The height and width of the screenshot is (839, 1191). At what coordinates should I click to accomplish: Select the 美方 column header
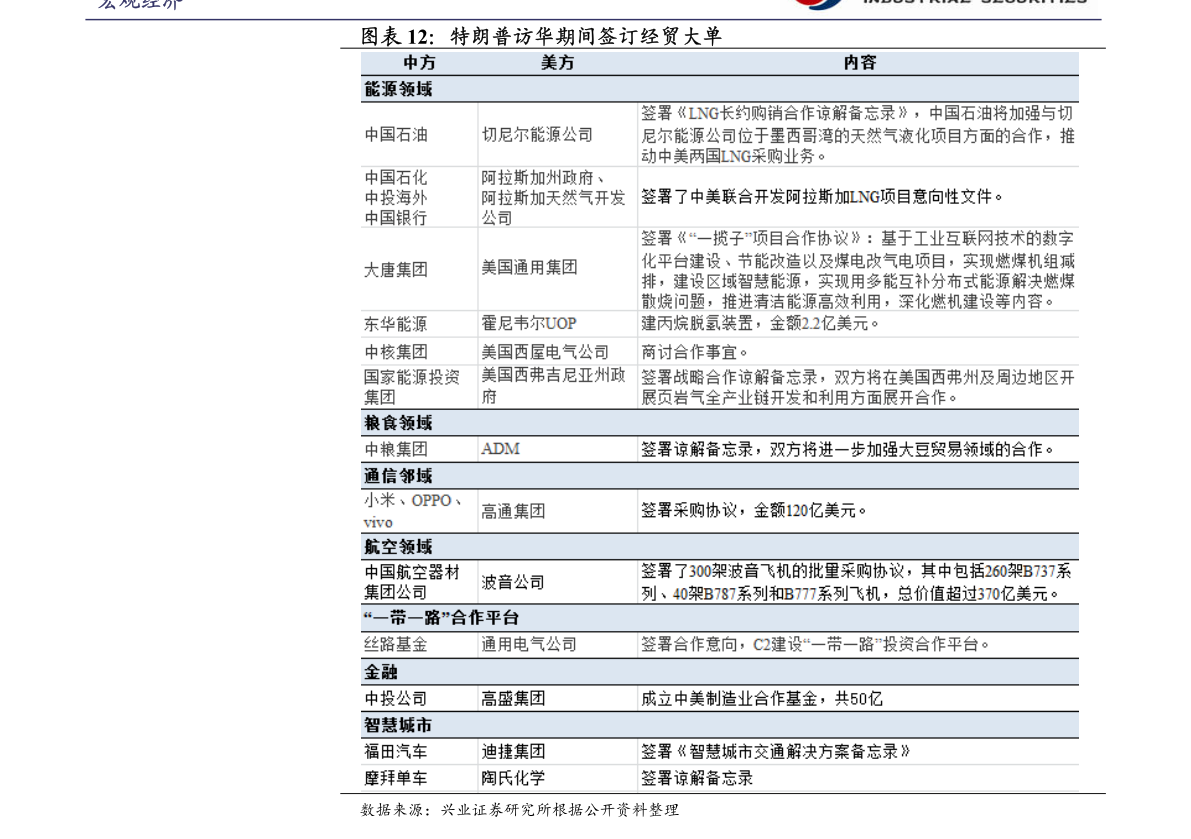click(x=558, y=63)
